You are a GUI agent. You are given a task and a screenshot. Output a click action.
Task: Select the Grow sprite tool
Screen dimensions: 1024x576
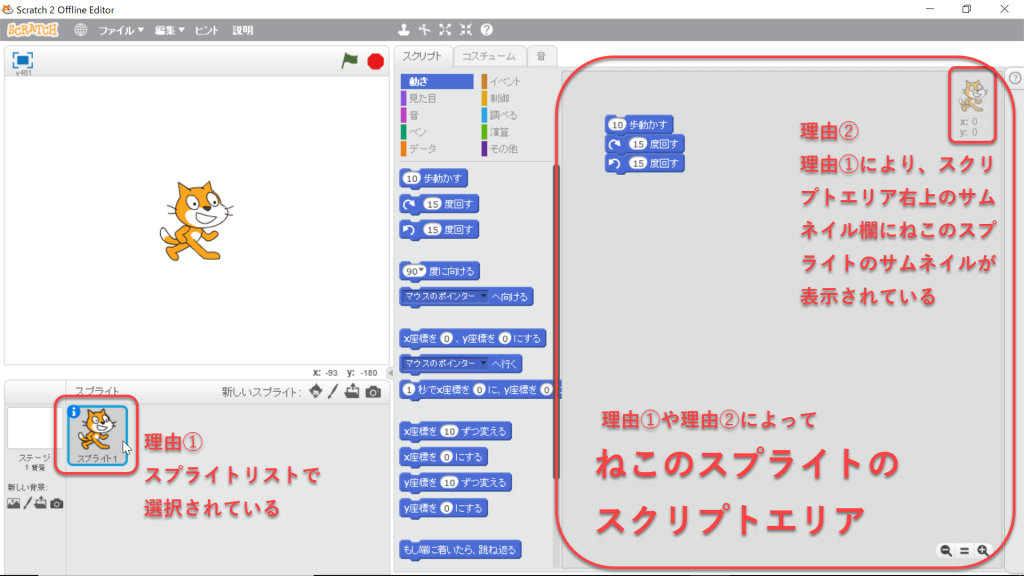click(x=445, y=29)
